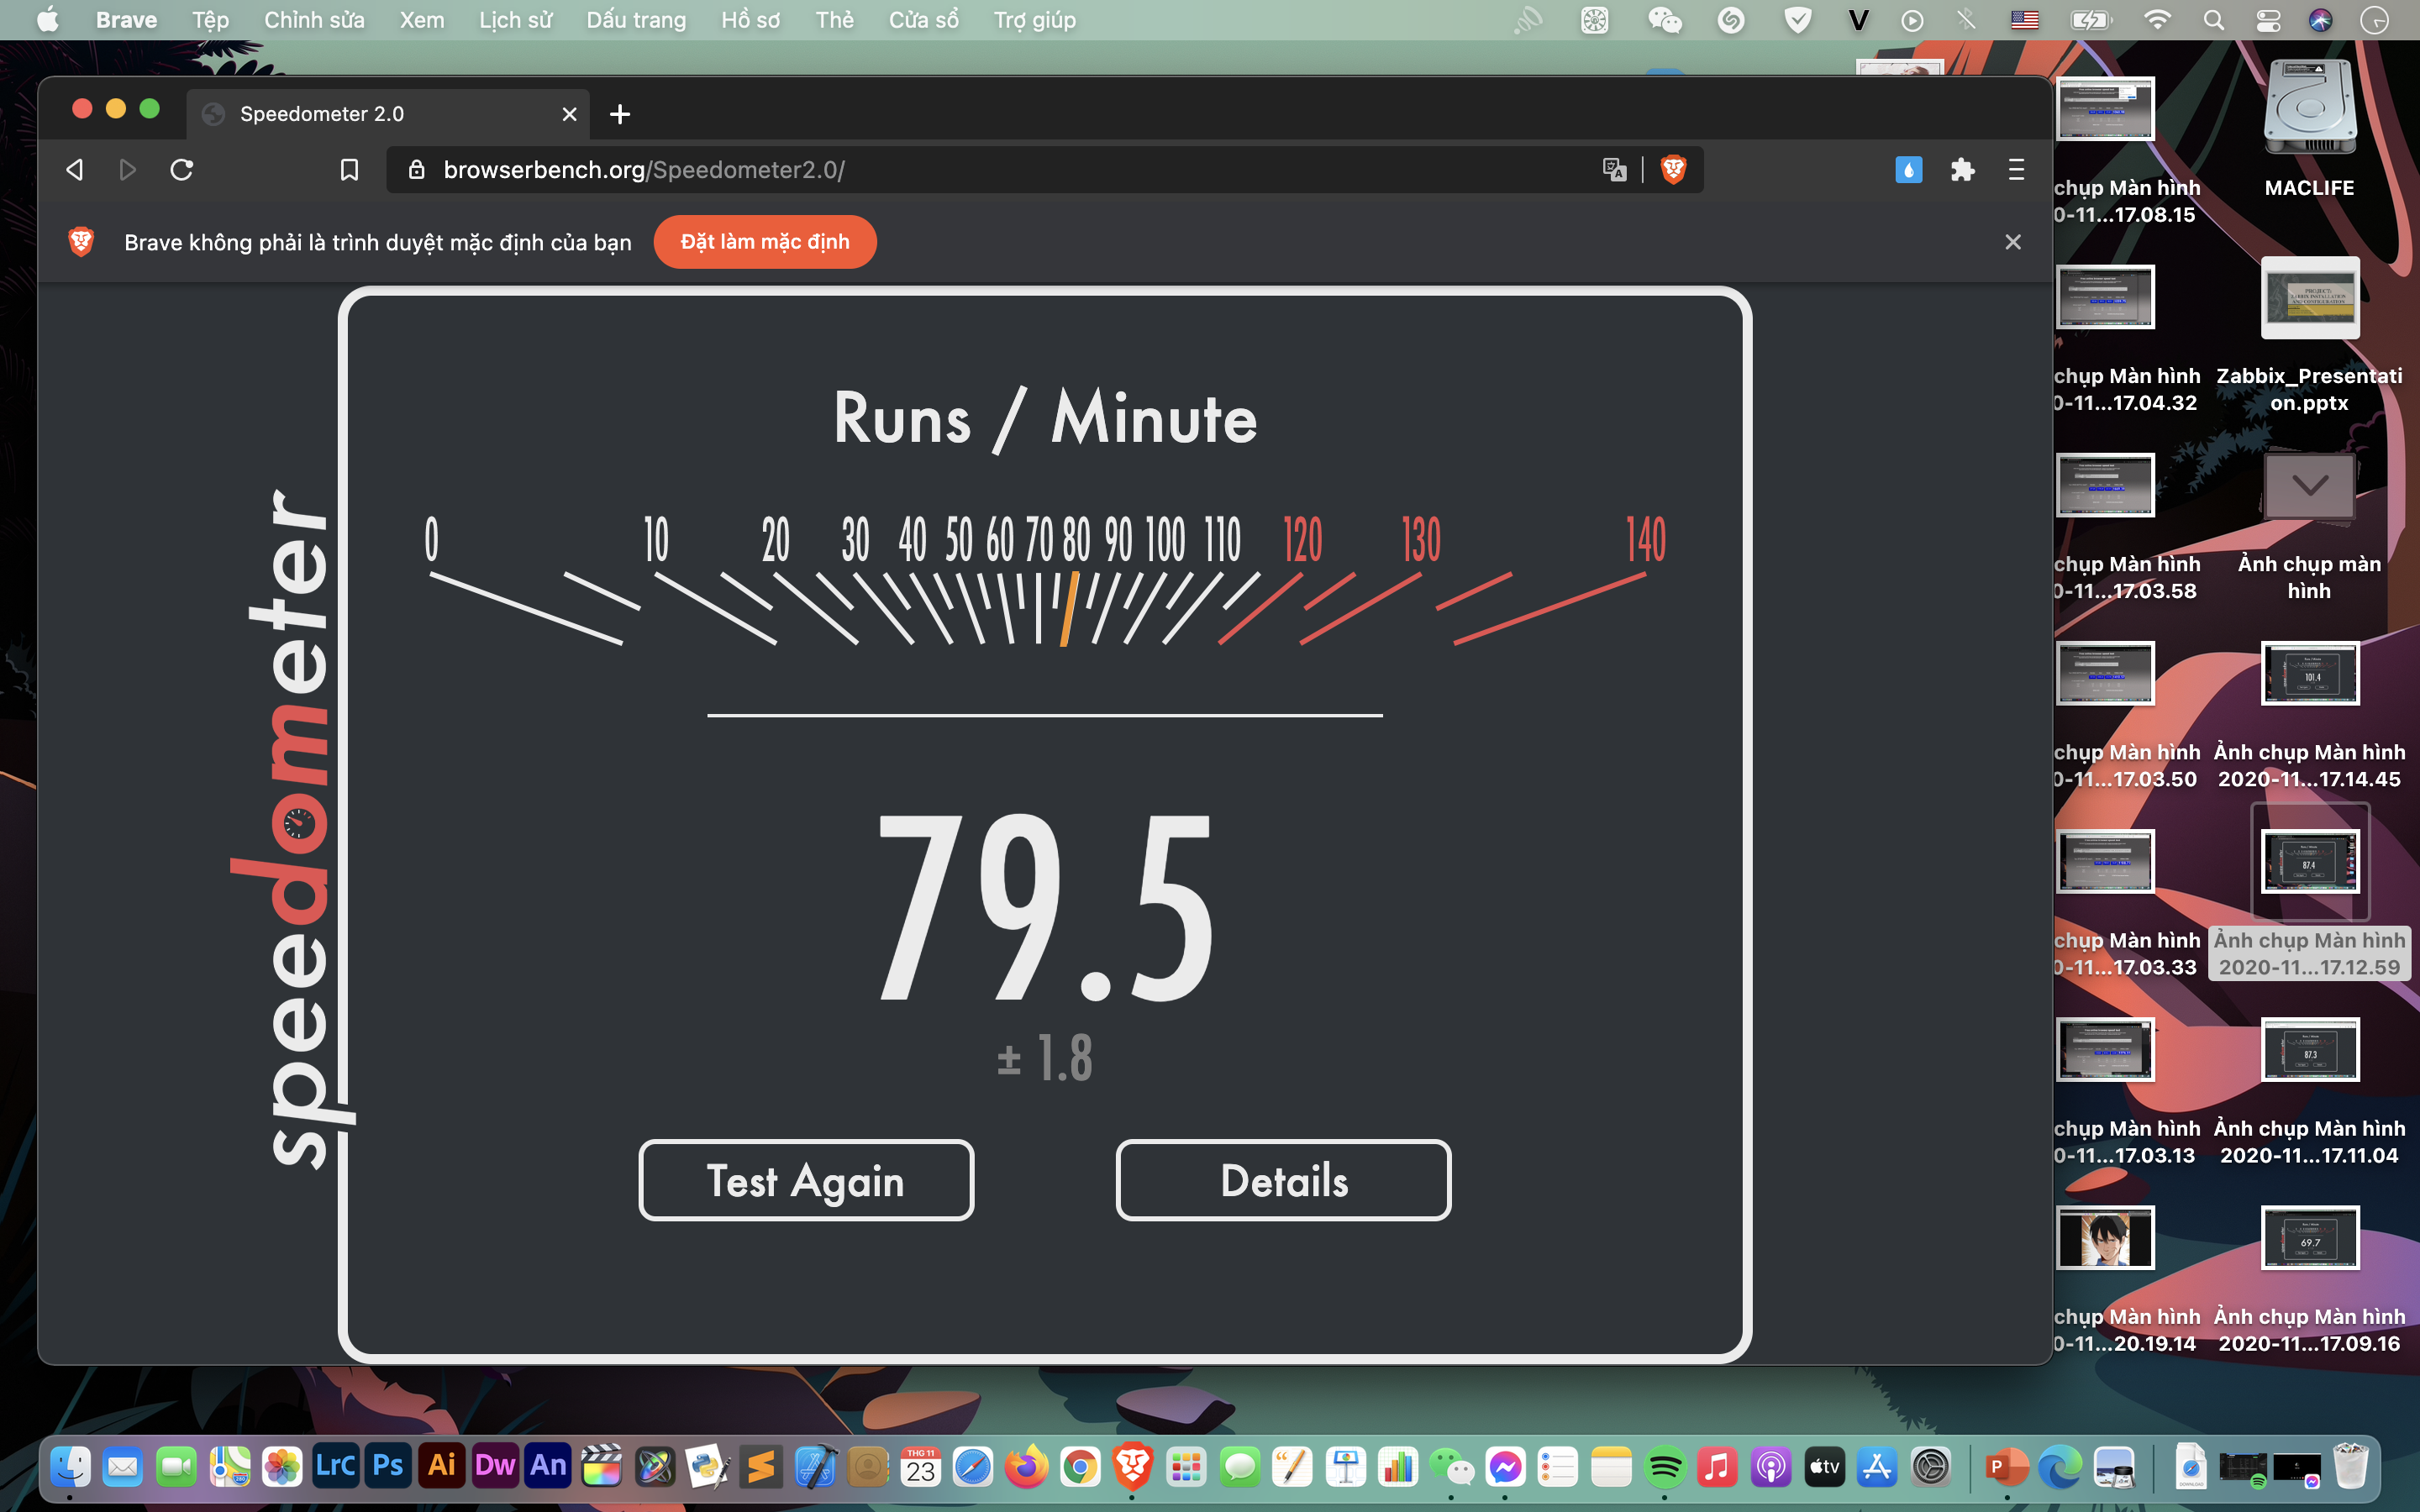Click the bookmark icon beside the address bar

[349, 170]
